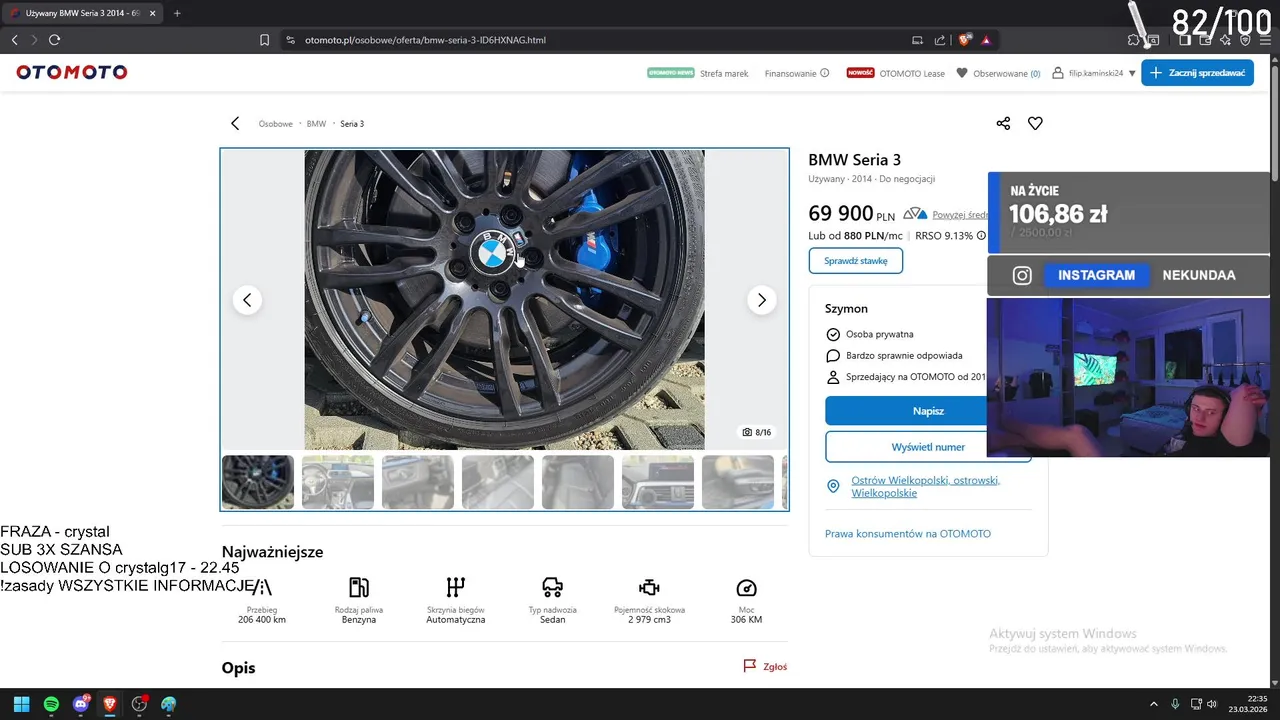
Task: Open Prawa konsumentów na OTOMOTO link
Action: coord(908,534)
